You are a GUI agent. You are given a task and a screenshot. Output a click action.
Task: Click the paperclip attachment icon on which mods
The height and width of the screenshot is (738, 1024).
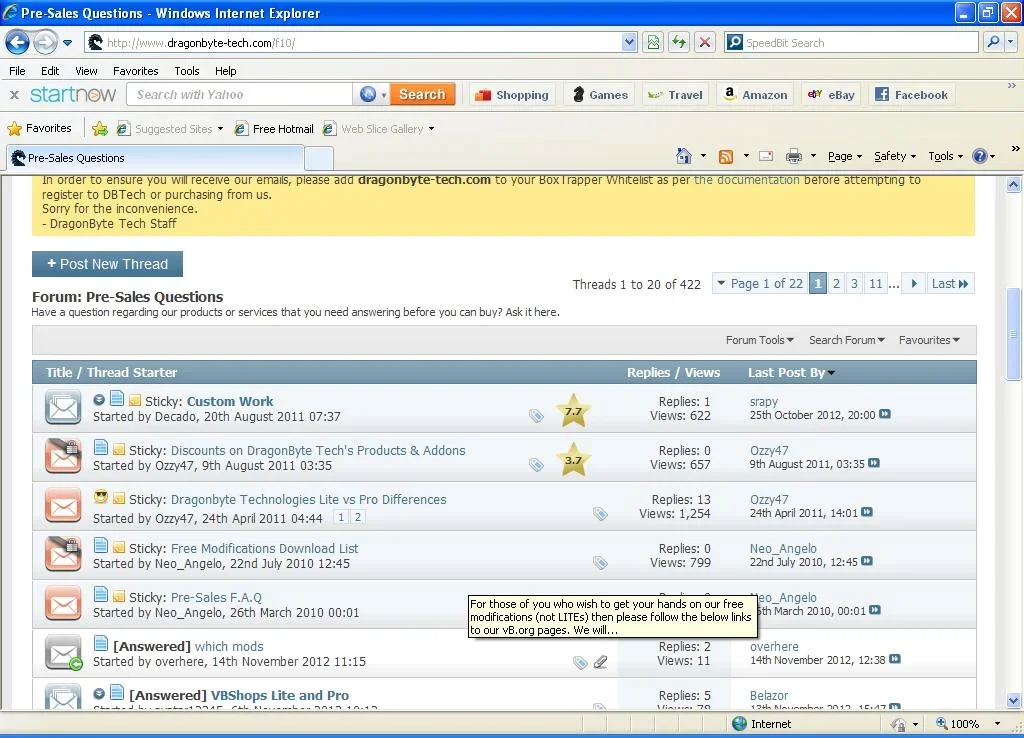[600, 662]
